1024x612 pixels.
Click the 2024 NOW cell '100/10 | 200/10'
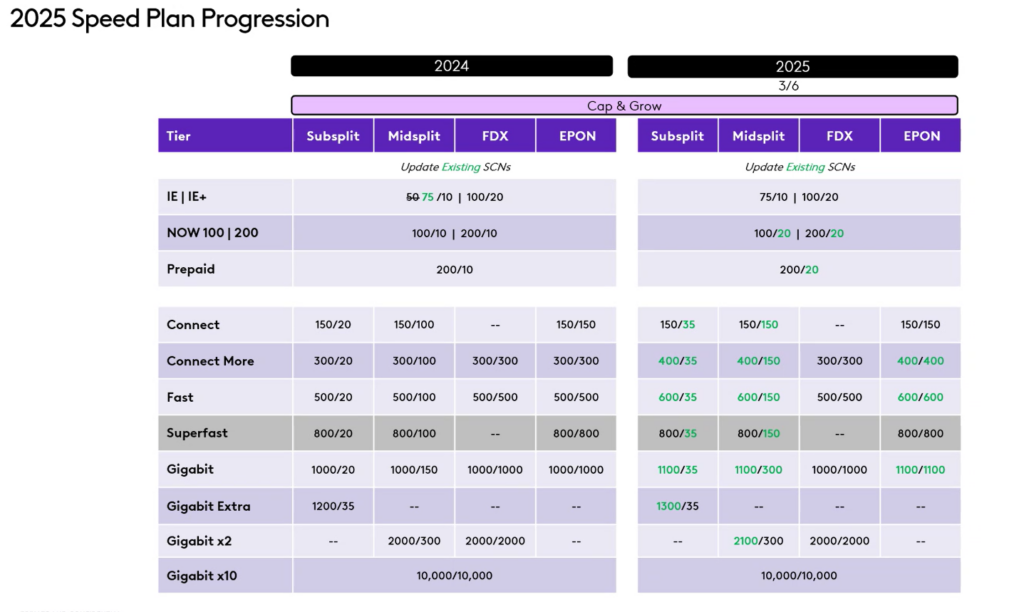click(x=455, y=233)
